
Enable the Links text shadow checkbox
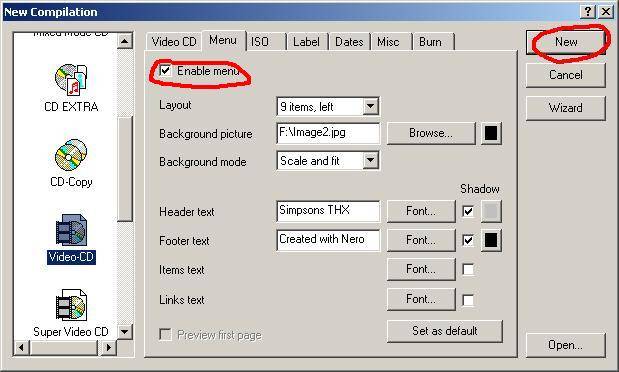[x=468, y=300]
